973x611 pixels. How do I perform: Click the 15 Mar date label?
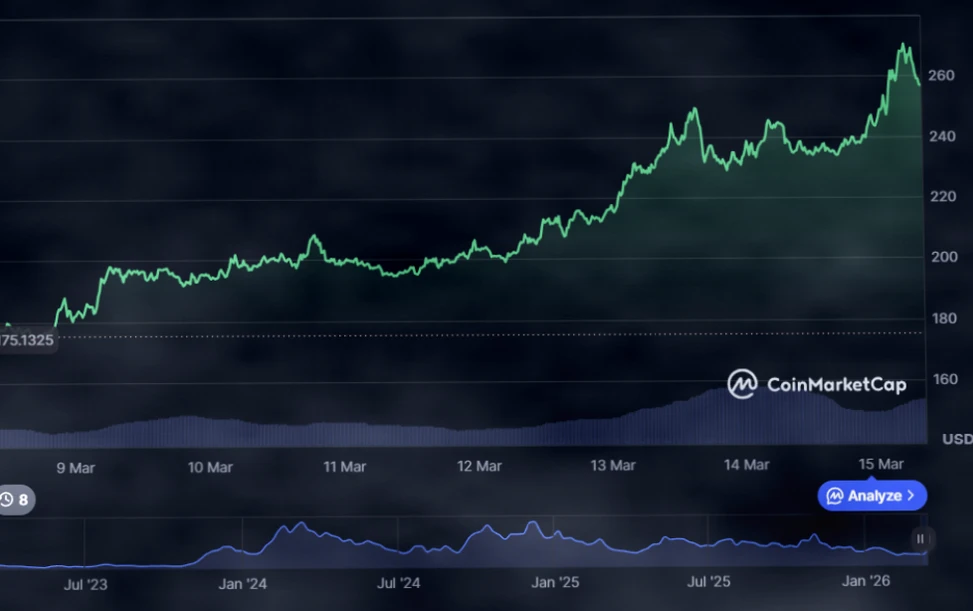[x=881, y=464]
